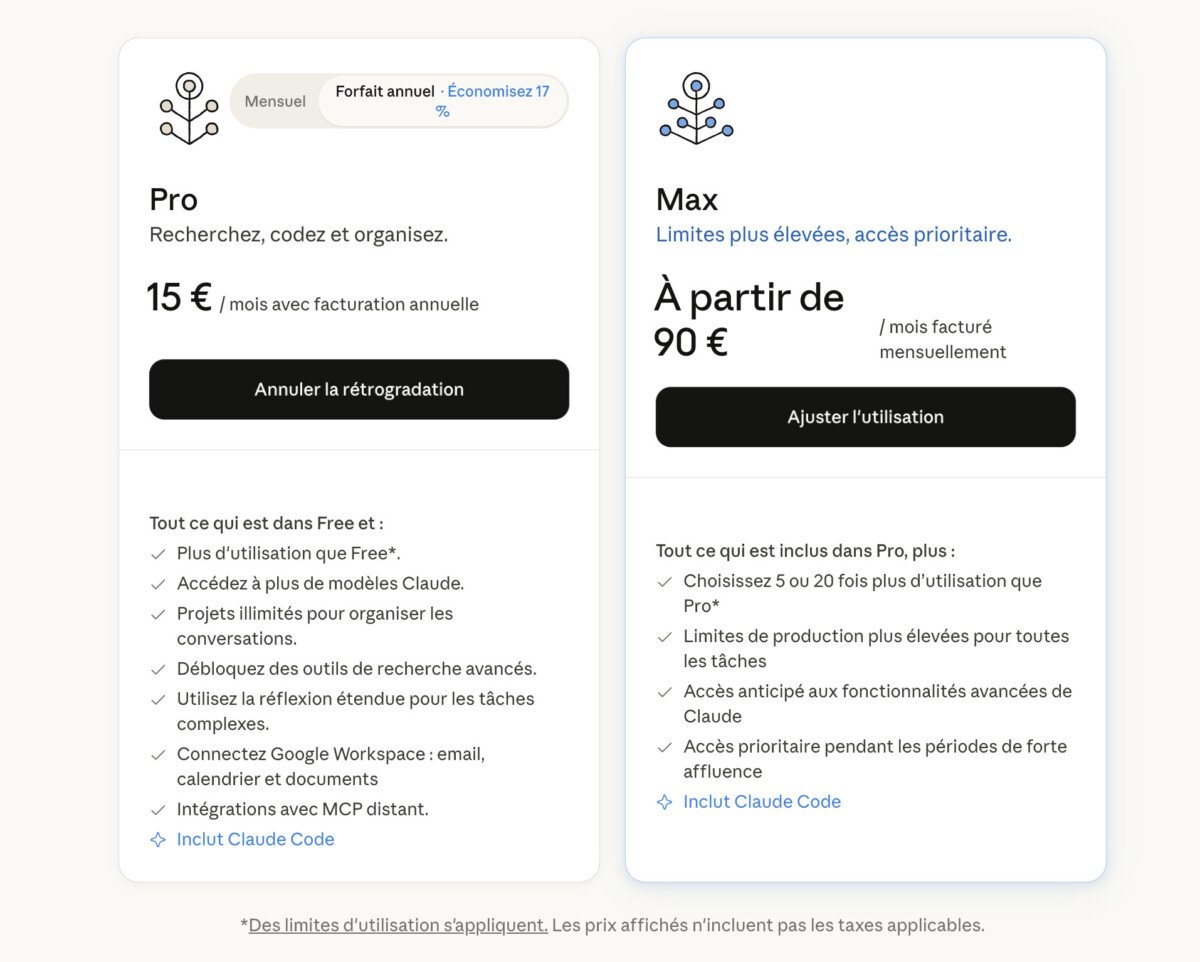
Task: Open 'Inclut Claude Code' link in Pro card
Action: click(x=255, y=840)
